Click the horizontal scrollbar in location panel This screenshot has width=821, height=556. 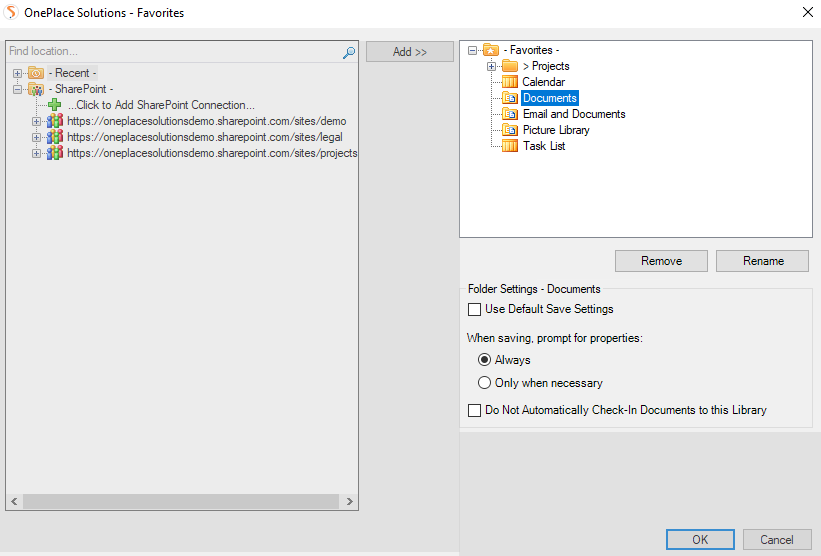coord(182,502)
